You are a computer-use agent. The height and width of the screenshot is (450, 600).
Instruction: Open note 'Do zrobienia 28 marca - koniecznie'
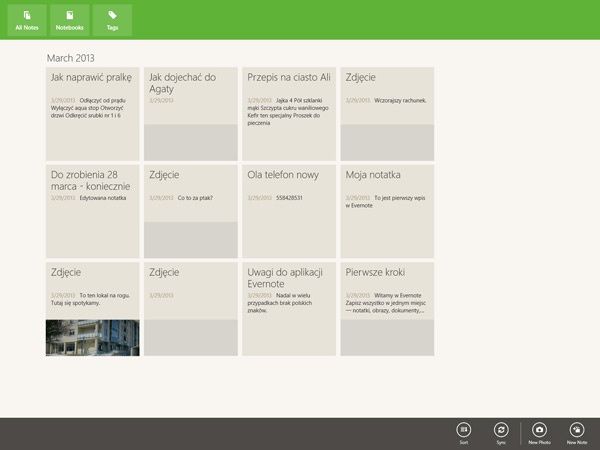tap(93, 211)
